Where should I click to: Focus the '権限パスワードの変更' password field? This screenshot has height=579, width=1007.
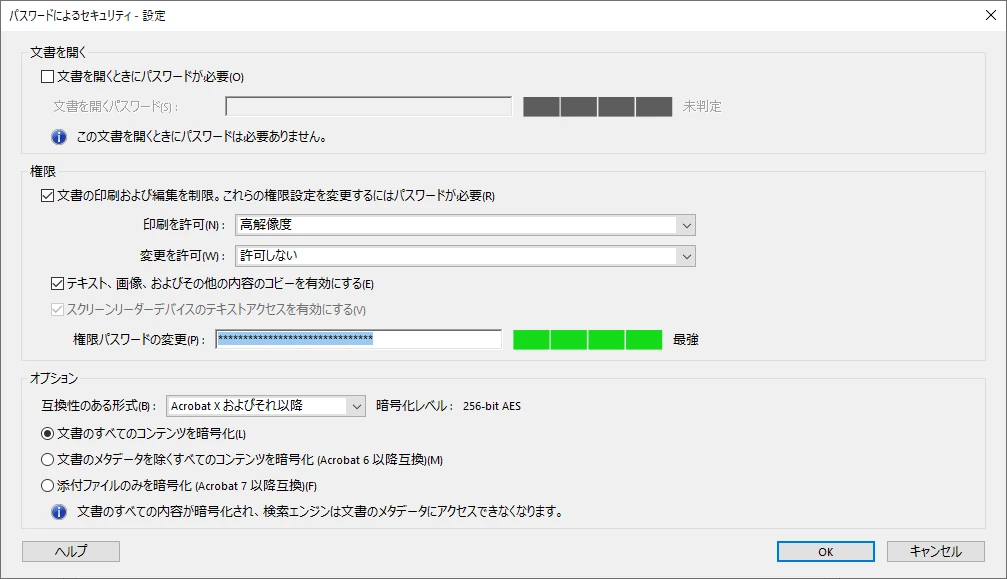[x=358, y=339]
